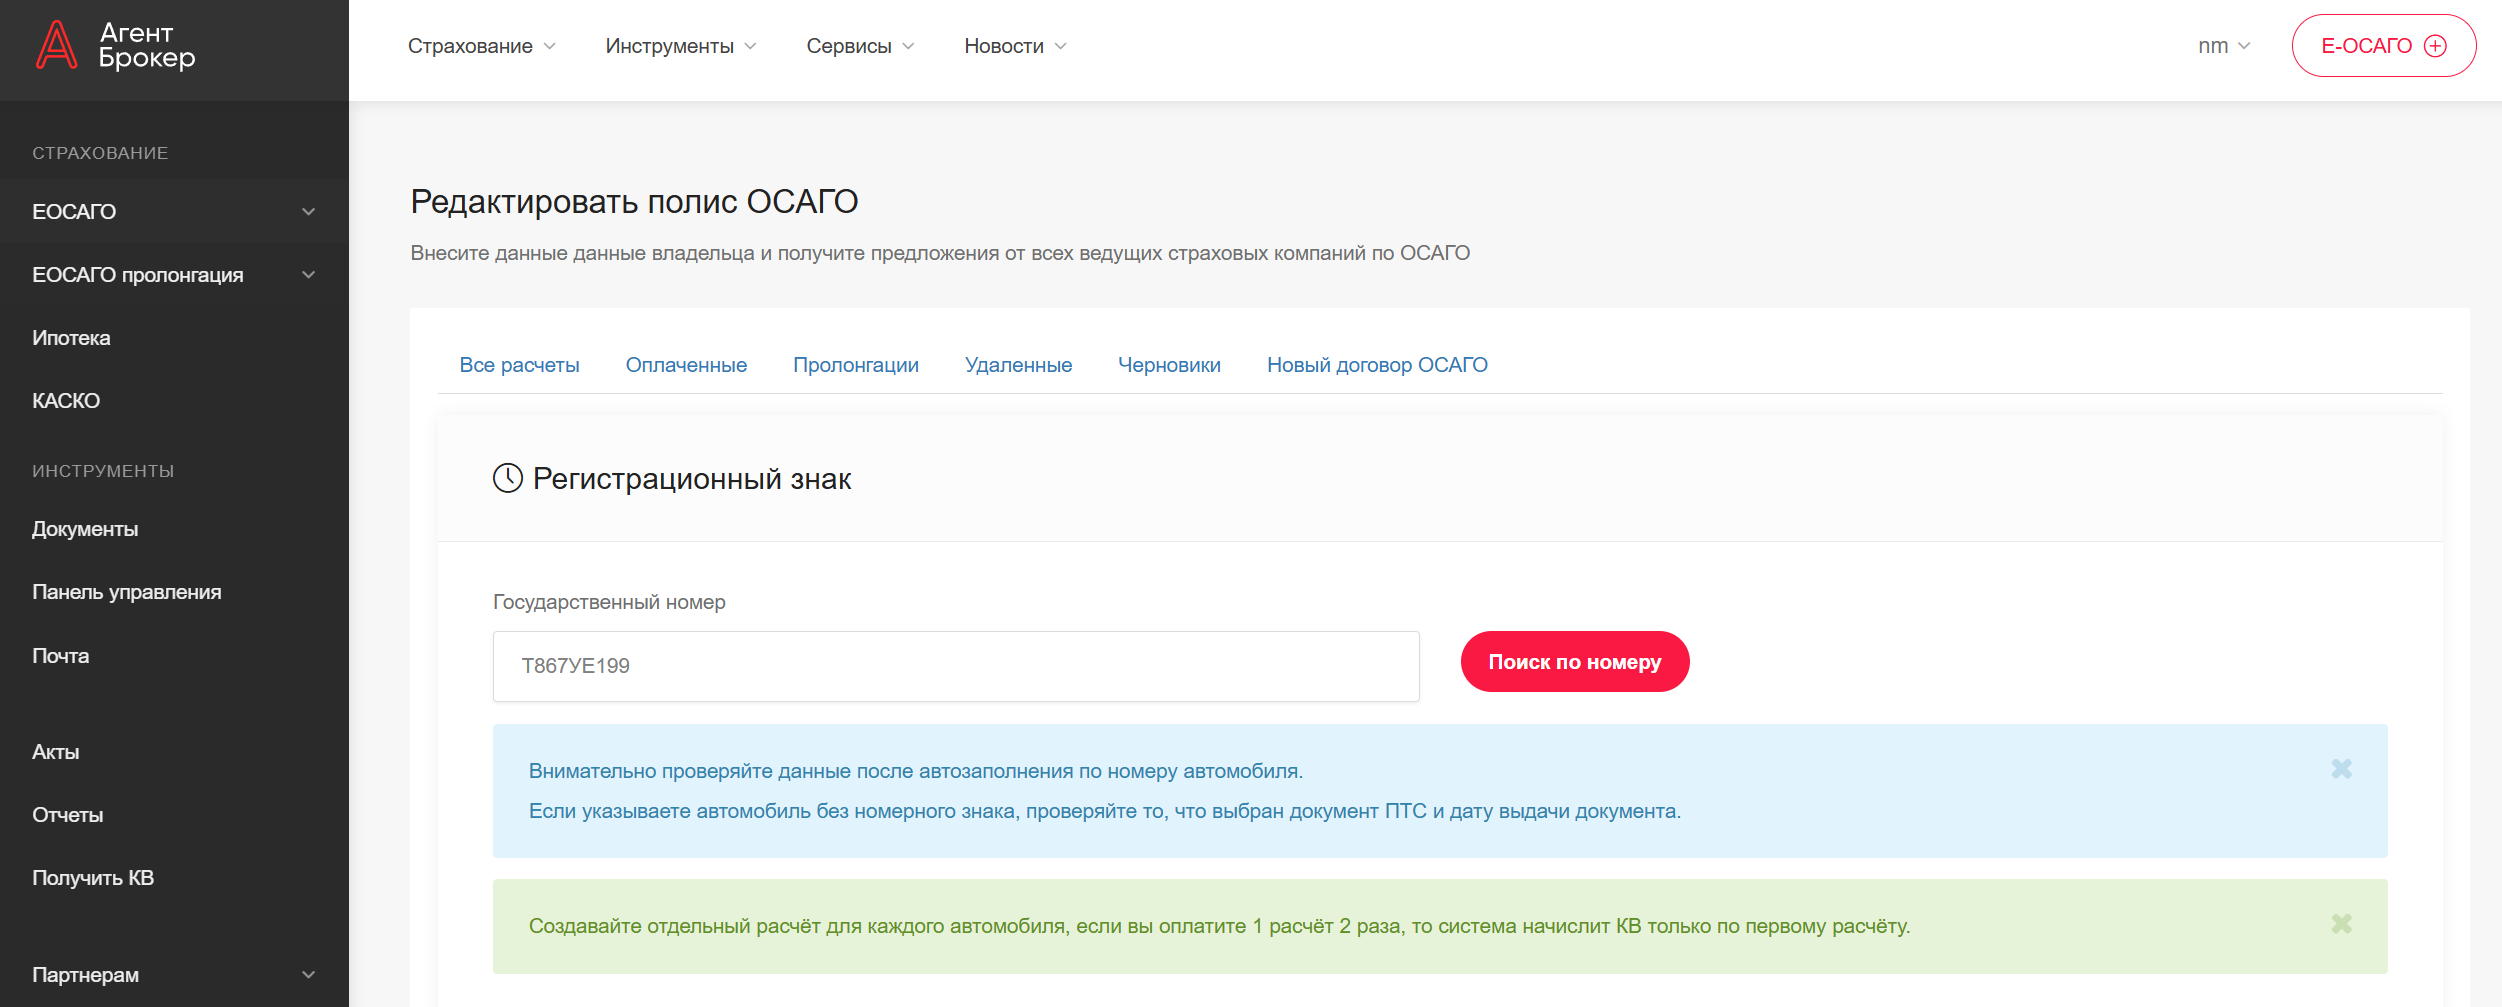The width and height of the screenshot is (2502, 1007).
Task: Open the Новости dropdown menu
Action: (1014, 46)
